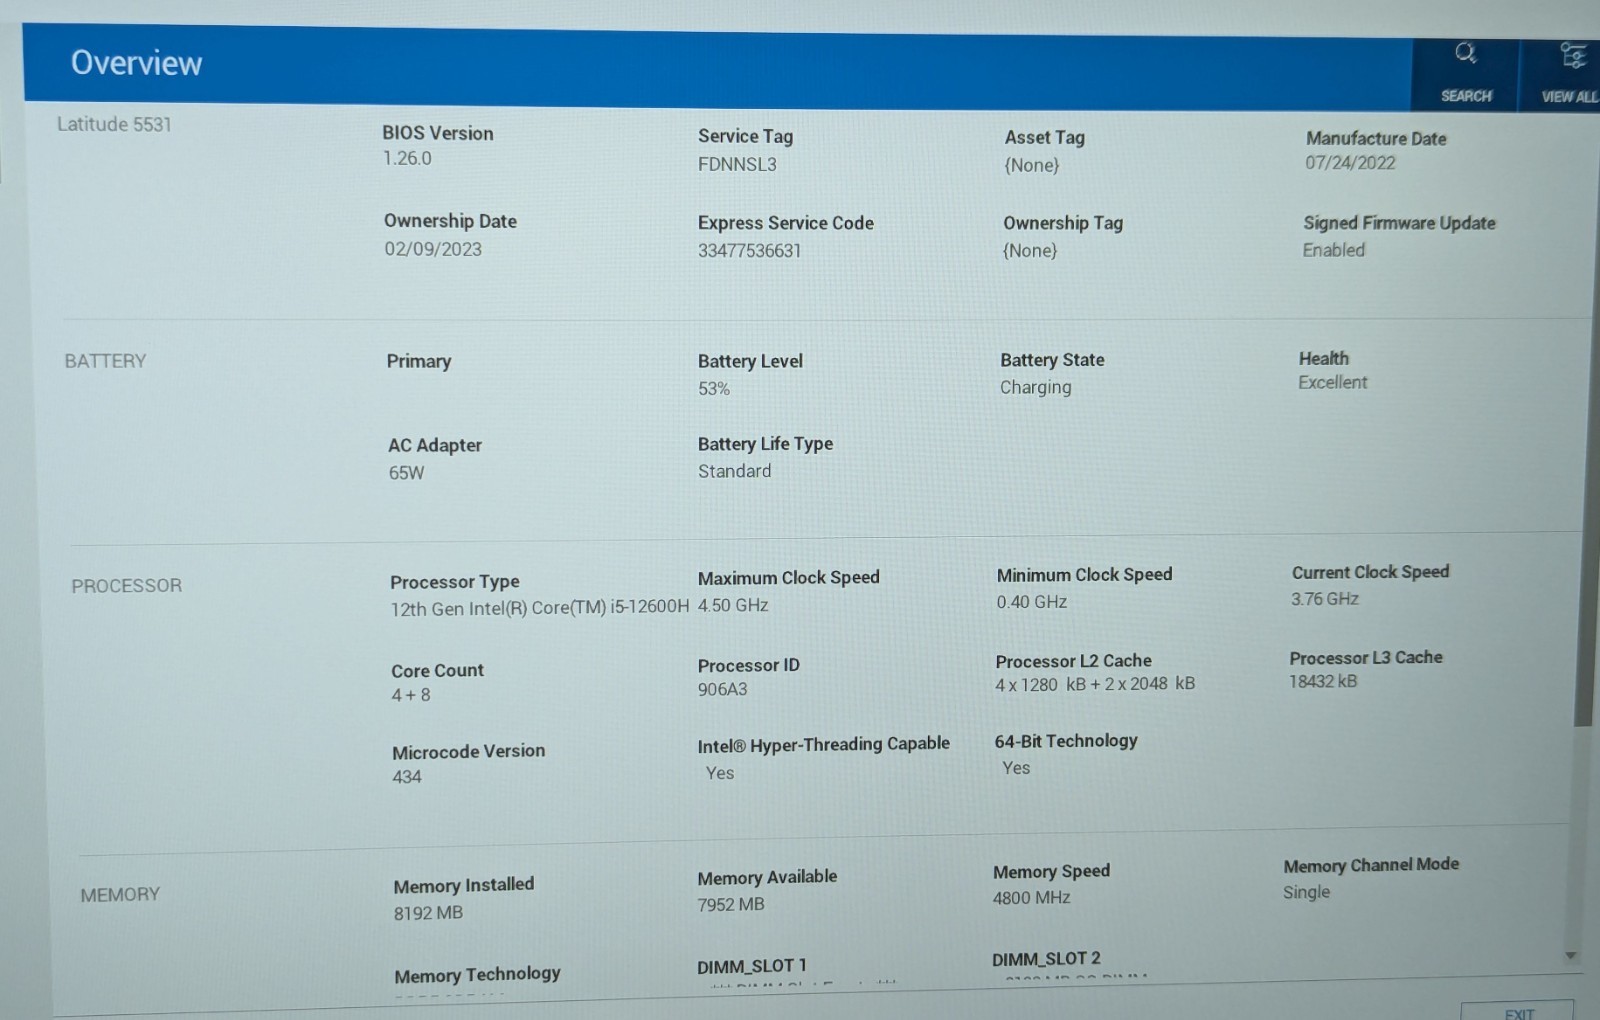Click Express Service Code 33477536631
Image resolution: width=1600 pixels, height=1020 pixels.
pos(749,251)
